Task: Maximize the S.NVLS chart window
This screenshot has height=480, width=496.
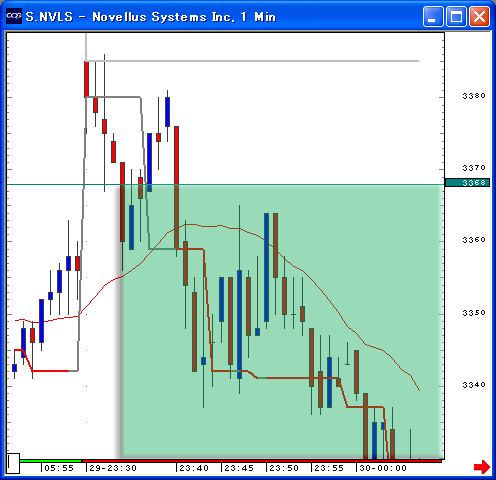Action: pos(456,16)
